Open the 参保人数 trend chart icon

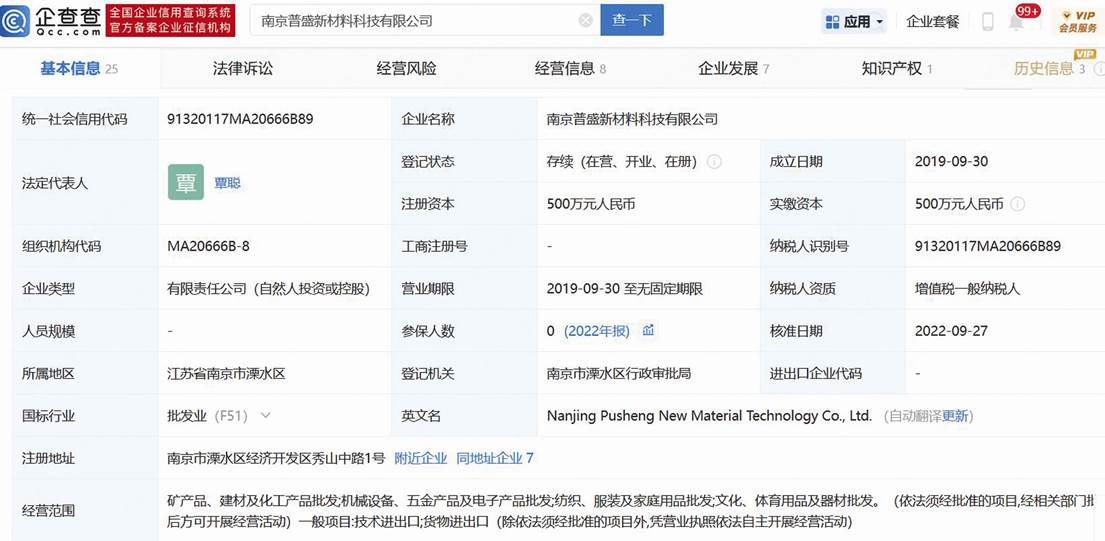[x=649, y=331]
